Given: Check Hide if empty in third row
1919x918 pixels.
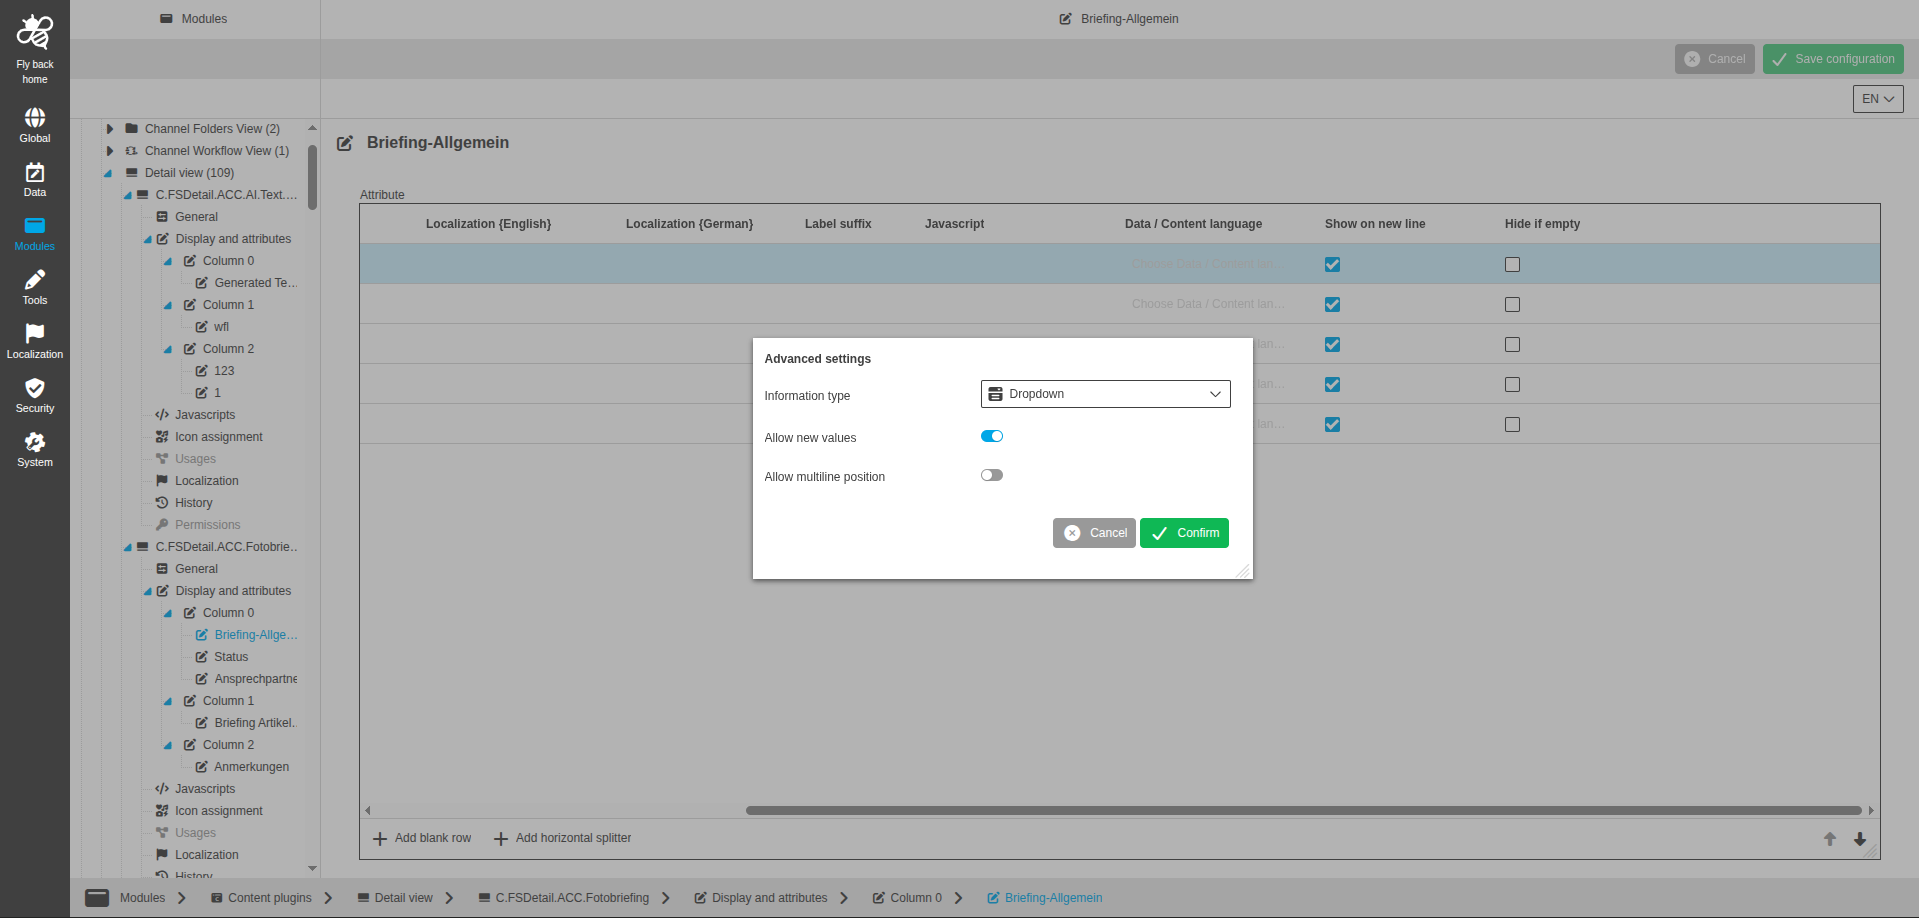Looking at the screenshot, I should click(1512, 345).
